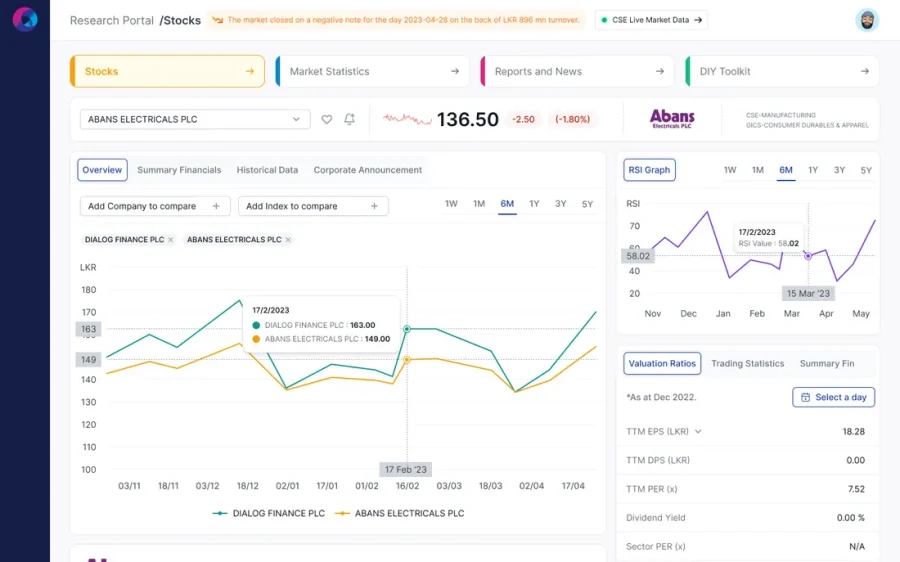Remove DIALOG FINANCE PLC chip with x
Image resolution: width=900 pixels, height=562 pixels.
pyautogui.click(x=170, y=240)
